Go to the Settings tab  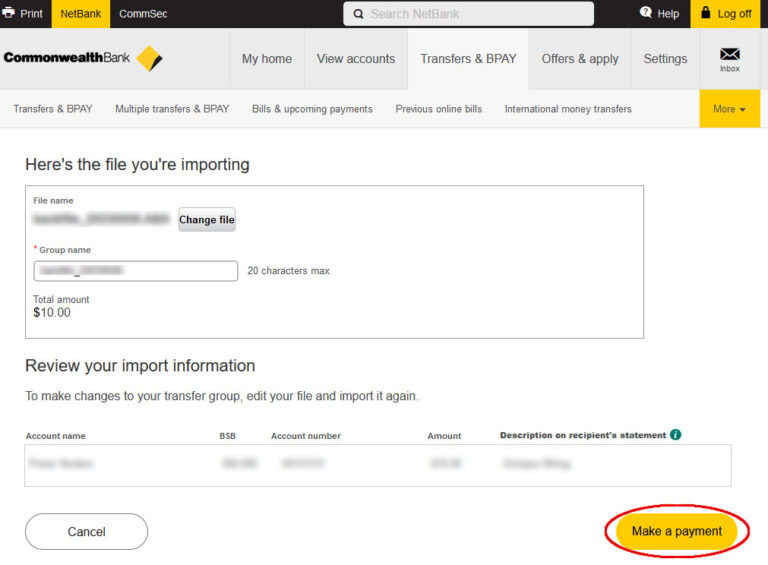click(x=665, y=59)
